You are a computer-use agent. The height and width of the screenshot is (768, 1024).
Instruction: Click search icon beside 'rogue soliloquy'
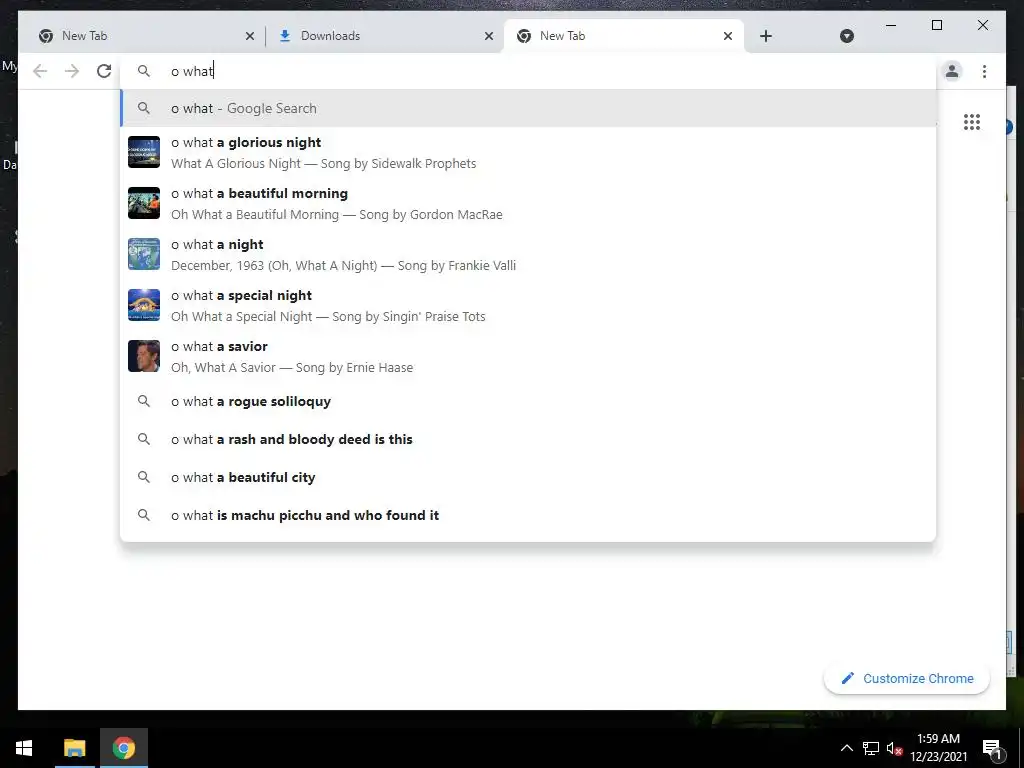[x=144, y=401]
